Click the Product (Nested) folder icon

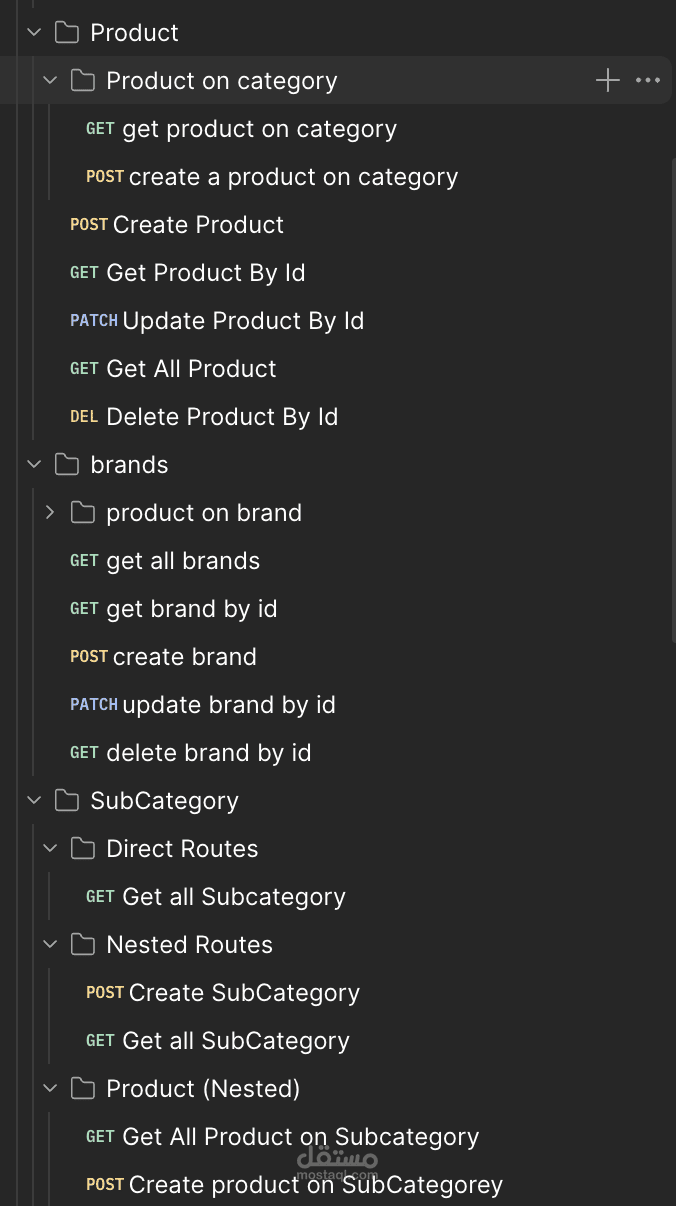click(x=83, y=1089)
